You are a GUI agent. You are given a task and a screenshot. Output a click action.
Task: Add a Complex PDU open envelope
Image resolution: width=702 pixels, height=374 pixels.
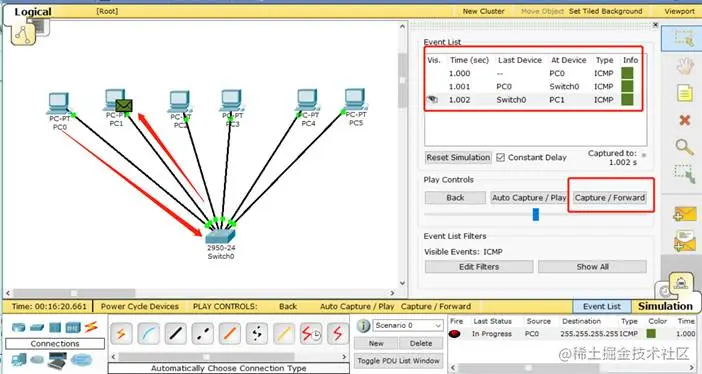685,241
